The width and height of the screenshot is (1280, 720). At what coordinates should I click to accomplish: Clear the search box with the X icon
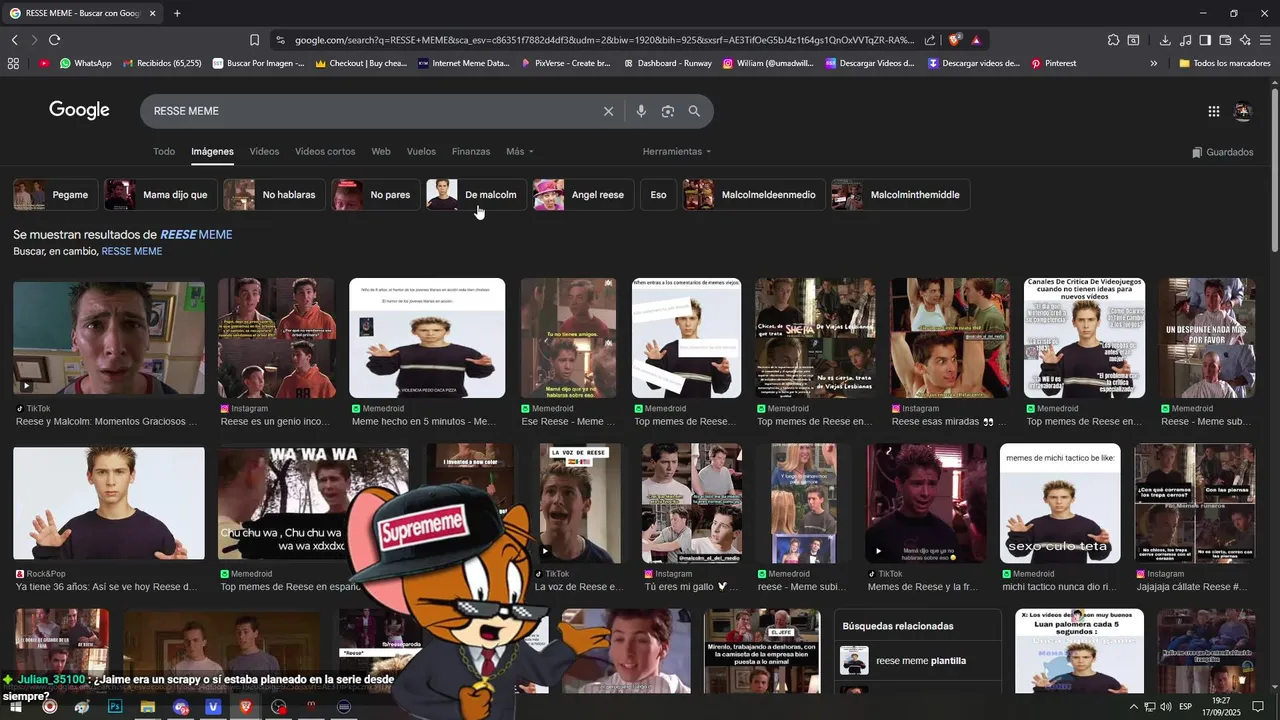608,111
